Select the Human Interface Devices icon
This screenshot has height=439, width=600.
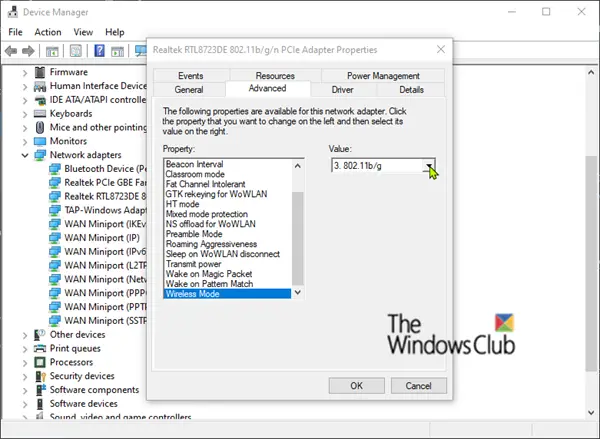(x=39, y=86)
